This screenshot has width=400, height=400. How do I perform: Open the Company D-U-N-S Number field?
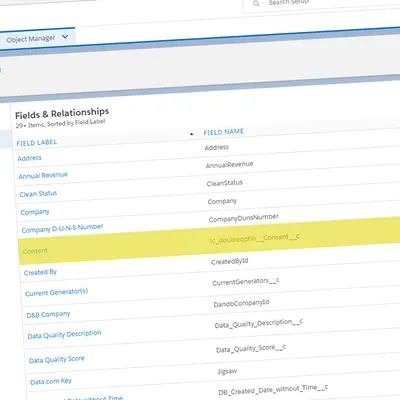click(62, 228)
